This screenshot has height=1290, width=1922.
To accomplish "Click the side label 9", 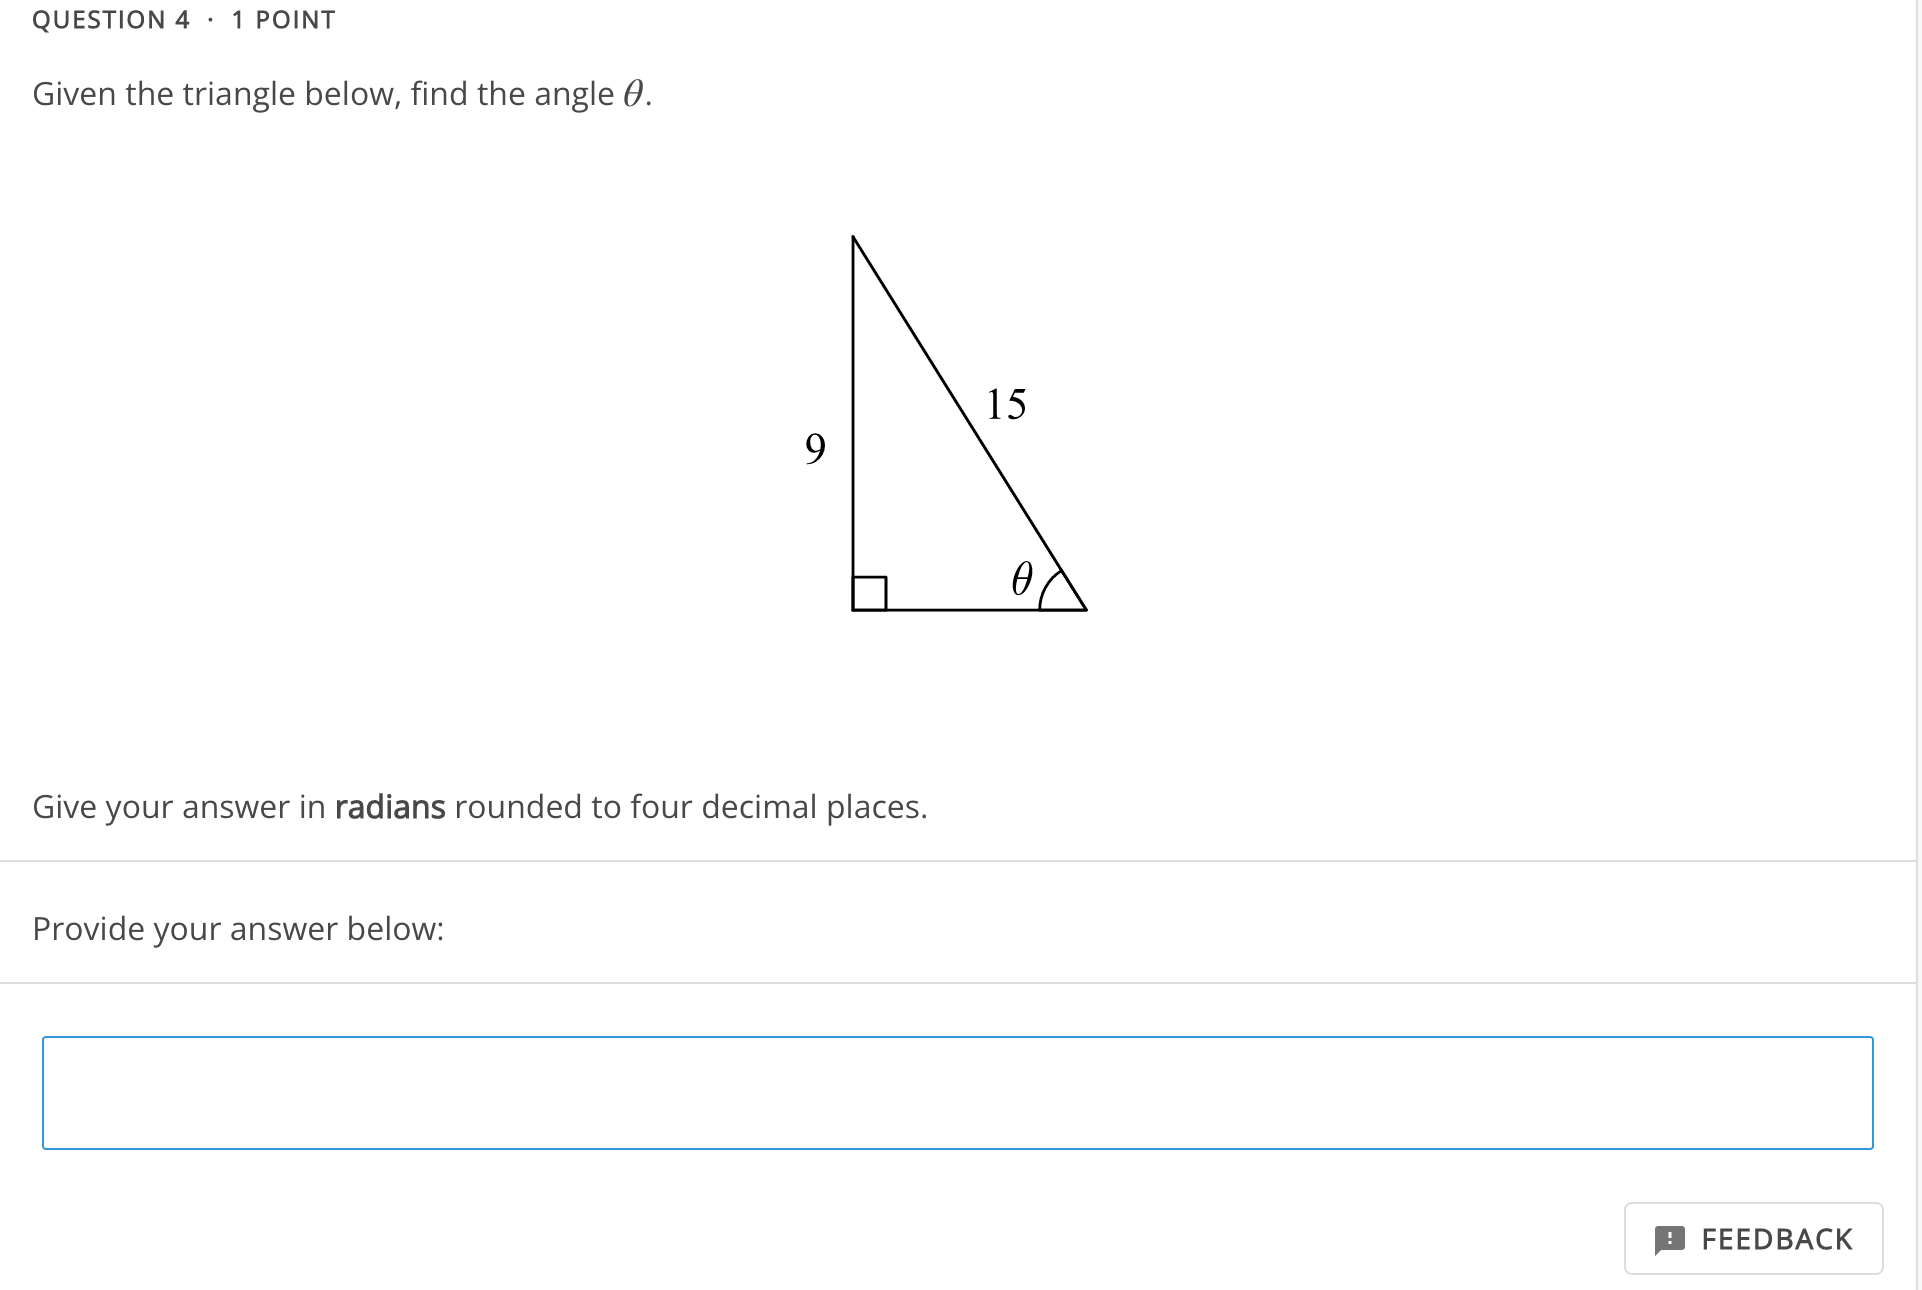I will (x=815, y=450).
